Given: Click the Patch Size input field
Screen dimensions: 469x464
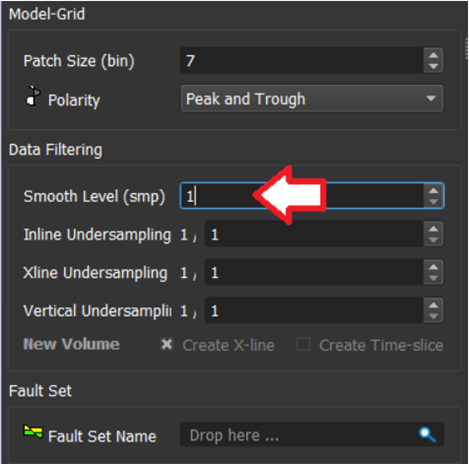Looking at the screenshot, I should click(x=302, y=60).
